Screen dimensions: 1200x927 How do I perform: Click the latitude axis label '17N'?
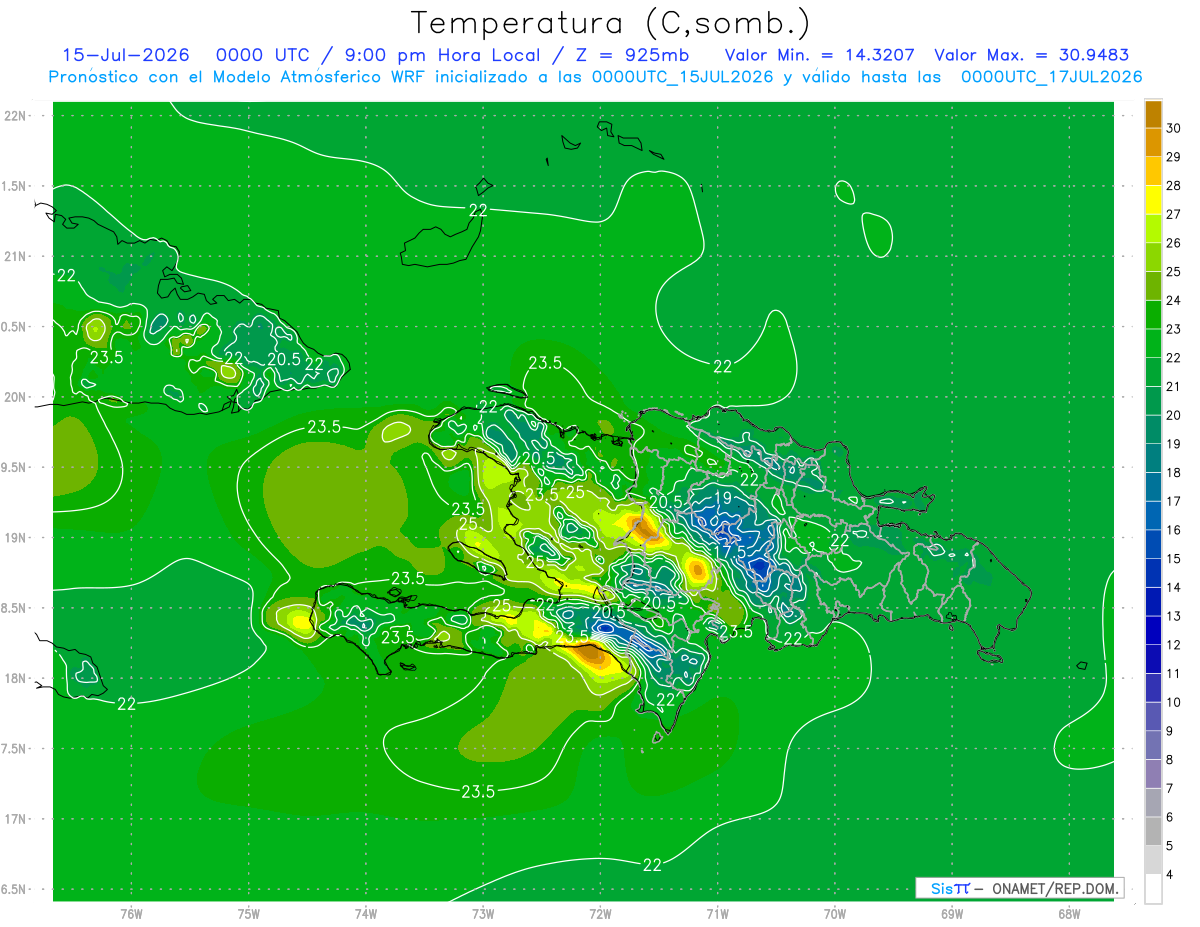point(16,819)
